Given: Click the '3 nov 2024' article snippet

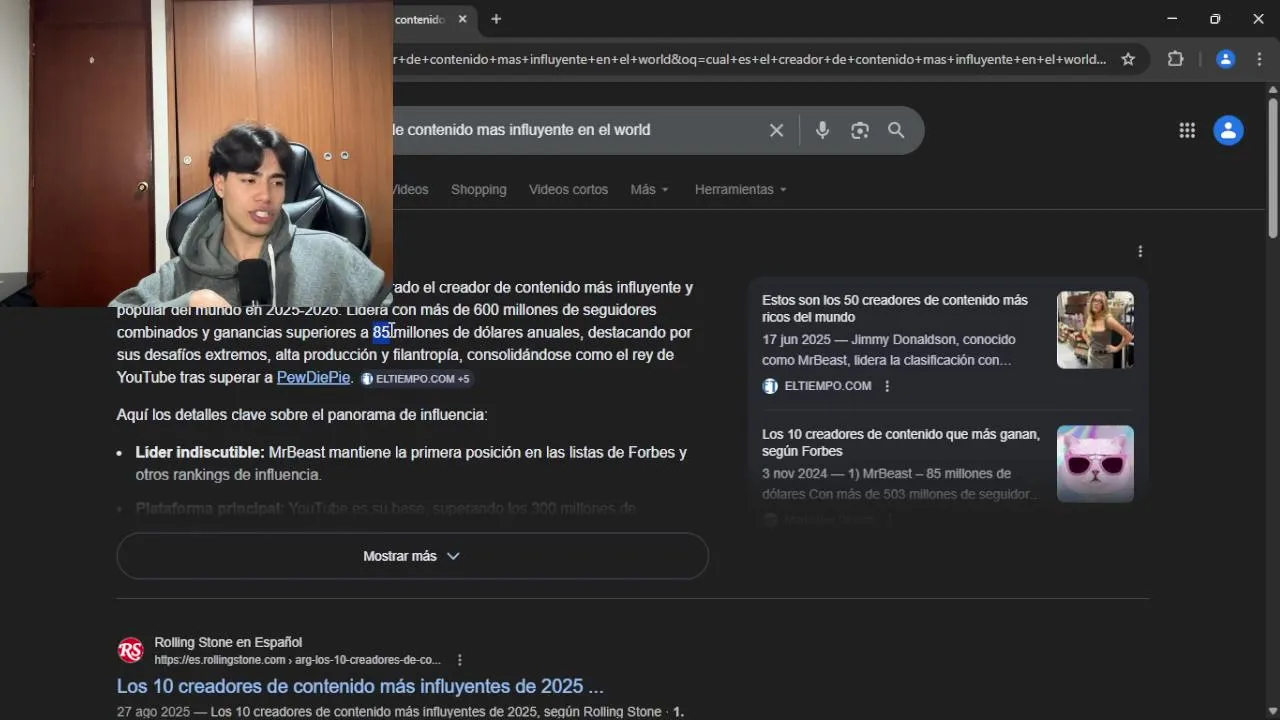Looking at the screenshot, I should [900, 484].
